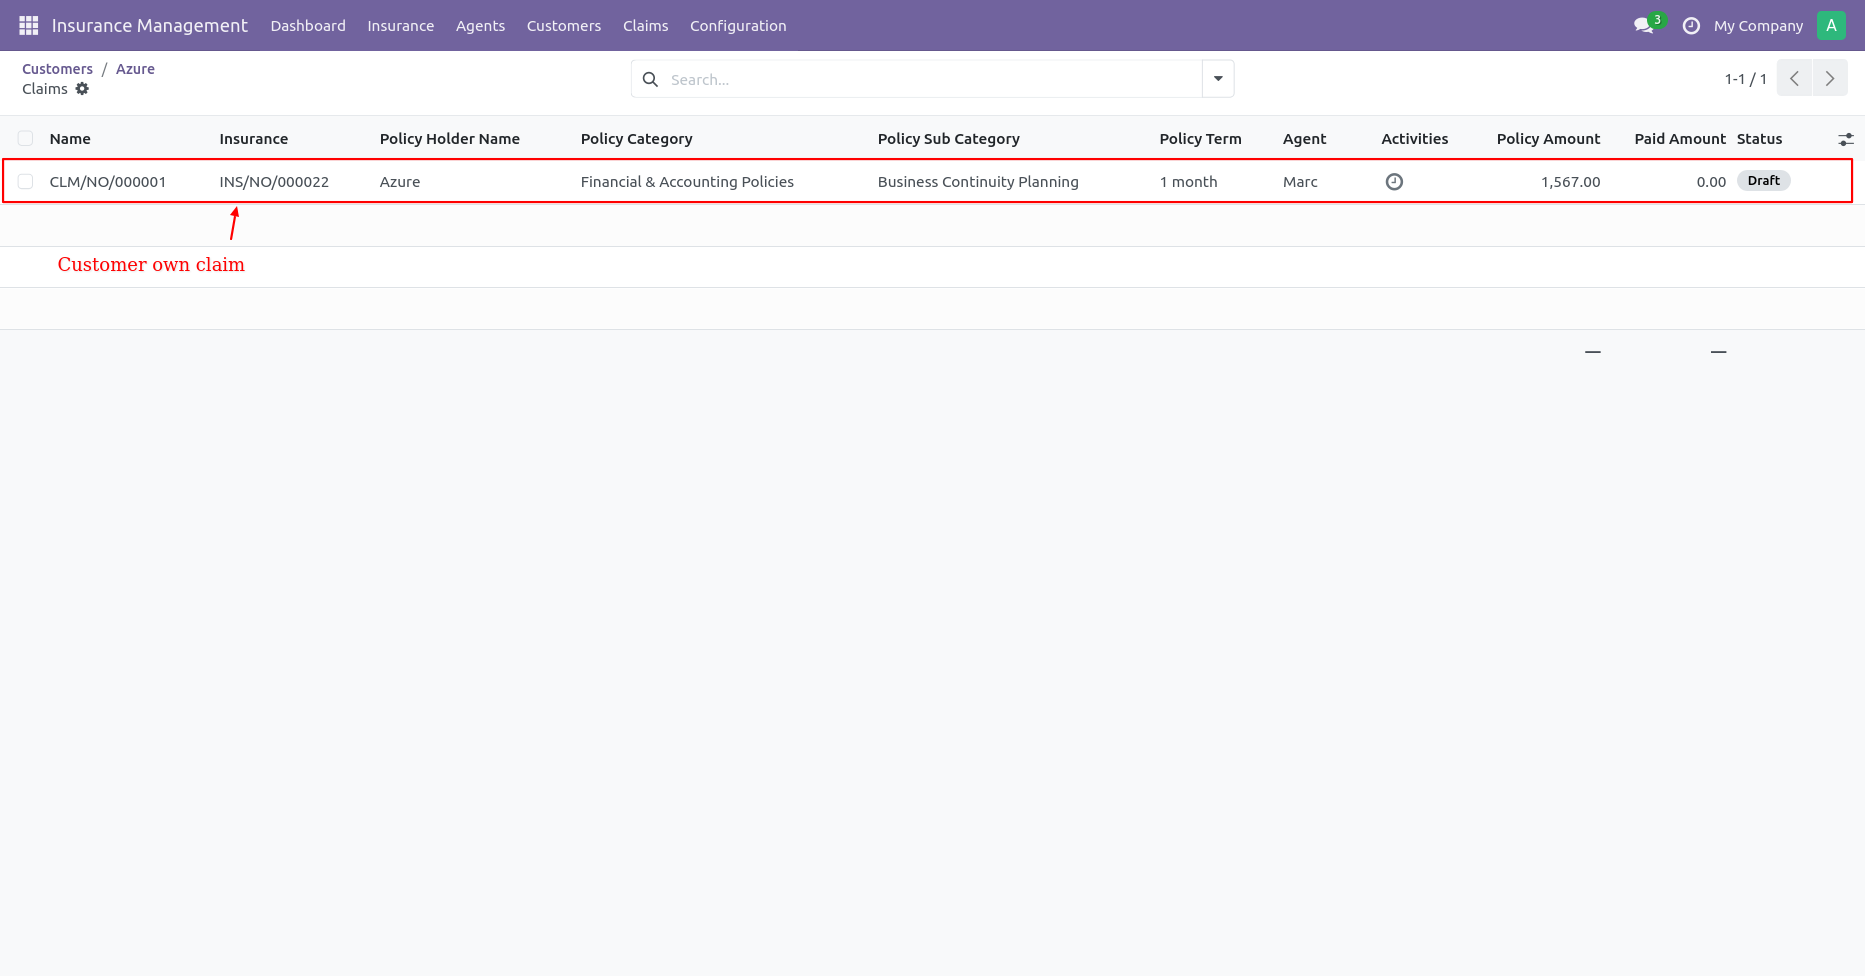The height and width of the screenshot is (976, 1865).
Task: Click the search magnifier icon
Action: click(650, 79)
